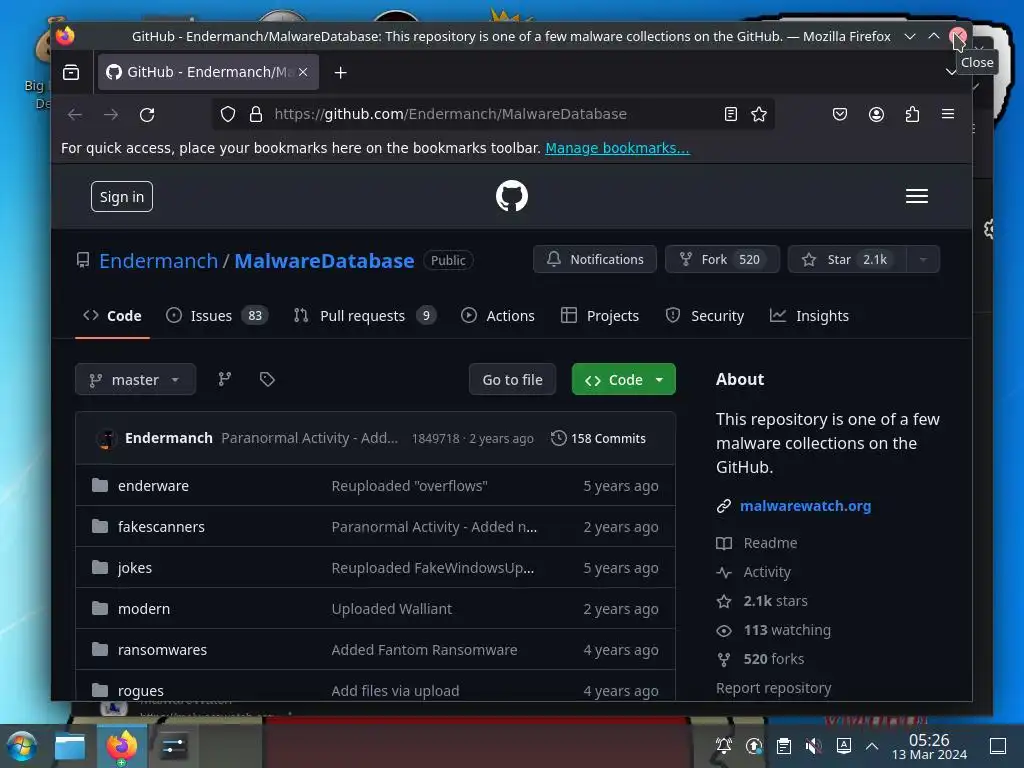Open Save to Pocket icon

point(840,114)
